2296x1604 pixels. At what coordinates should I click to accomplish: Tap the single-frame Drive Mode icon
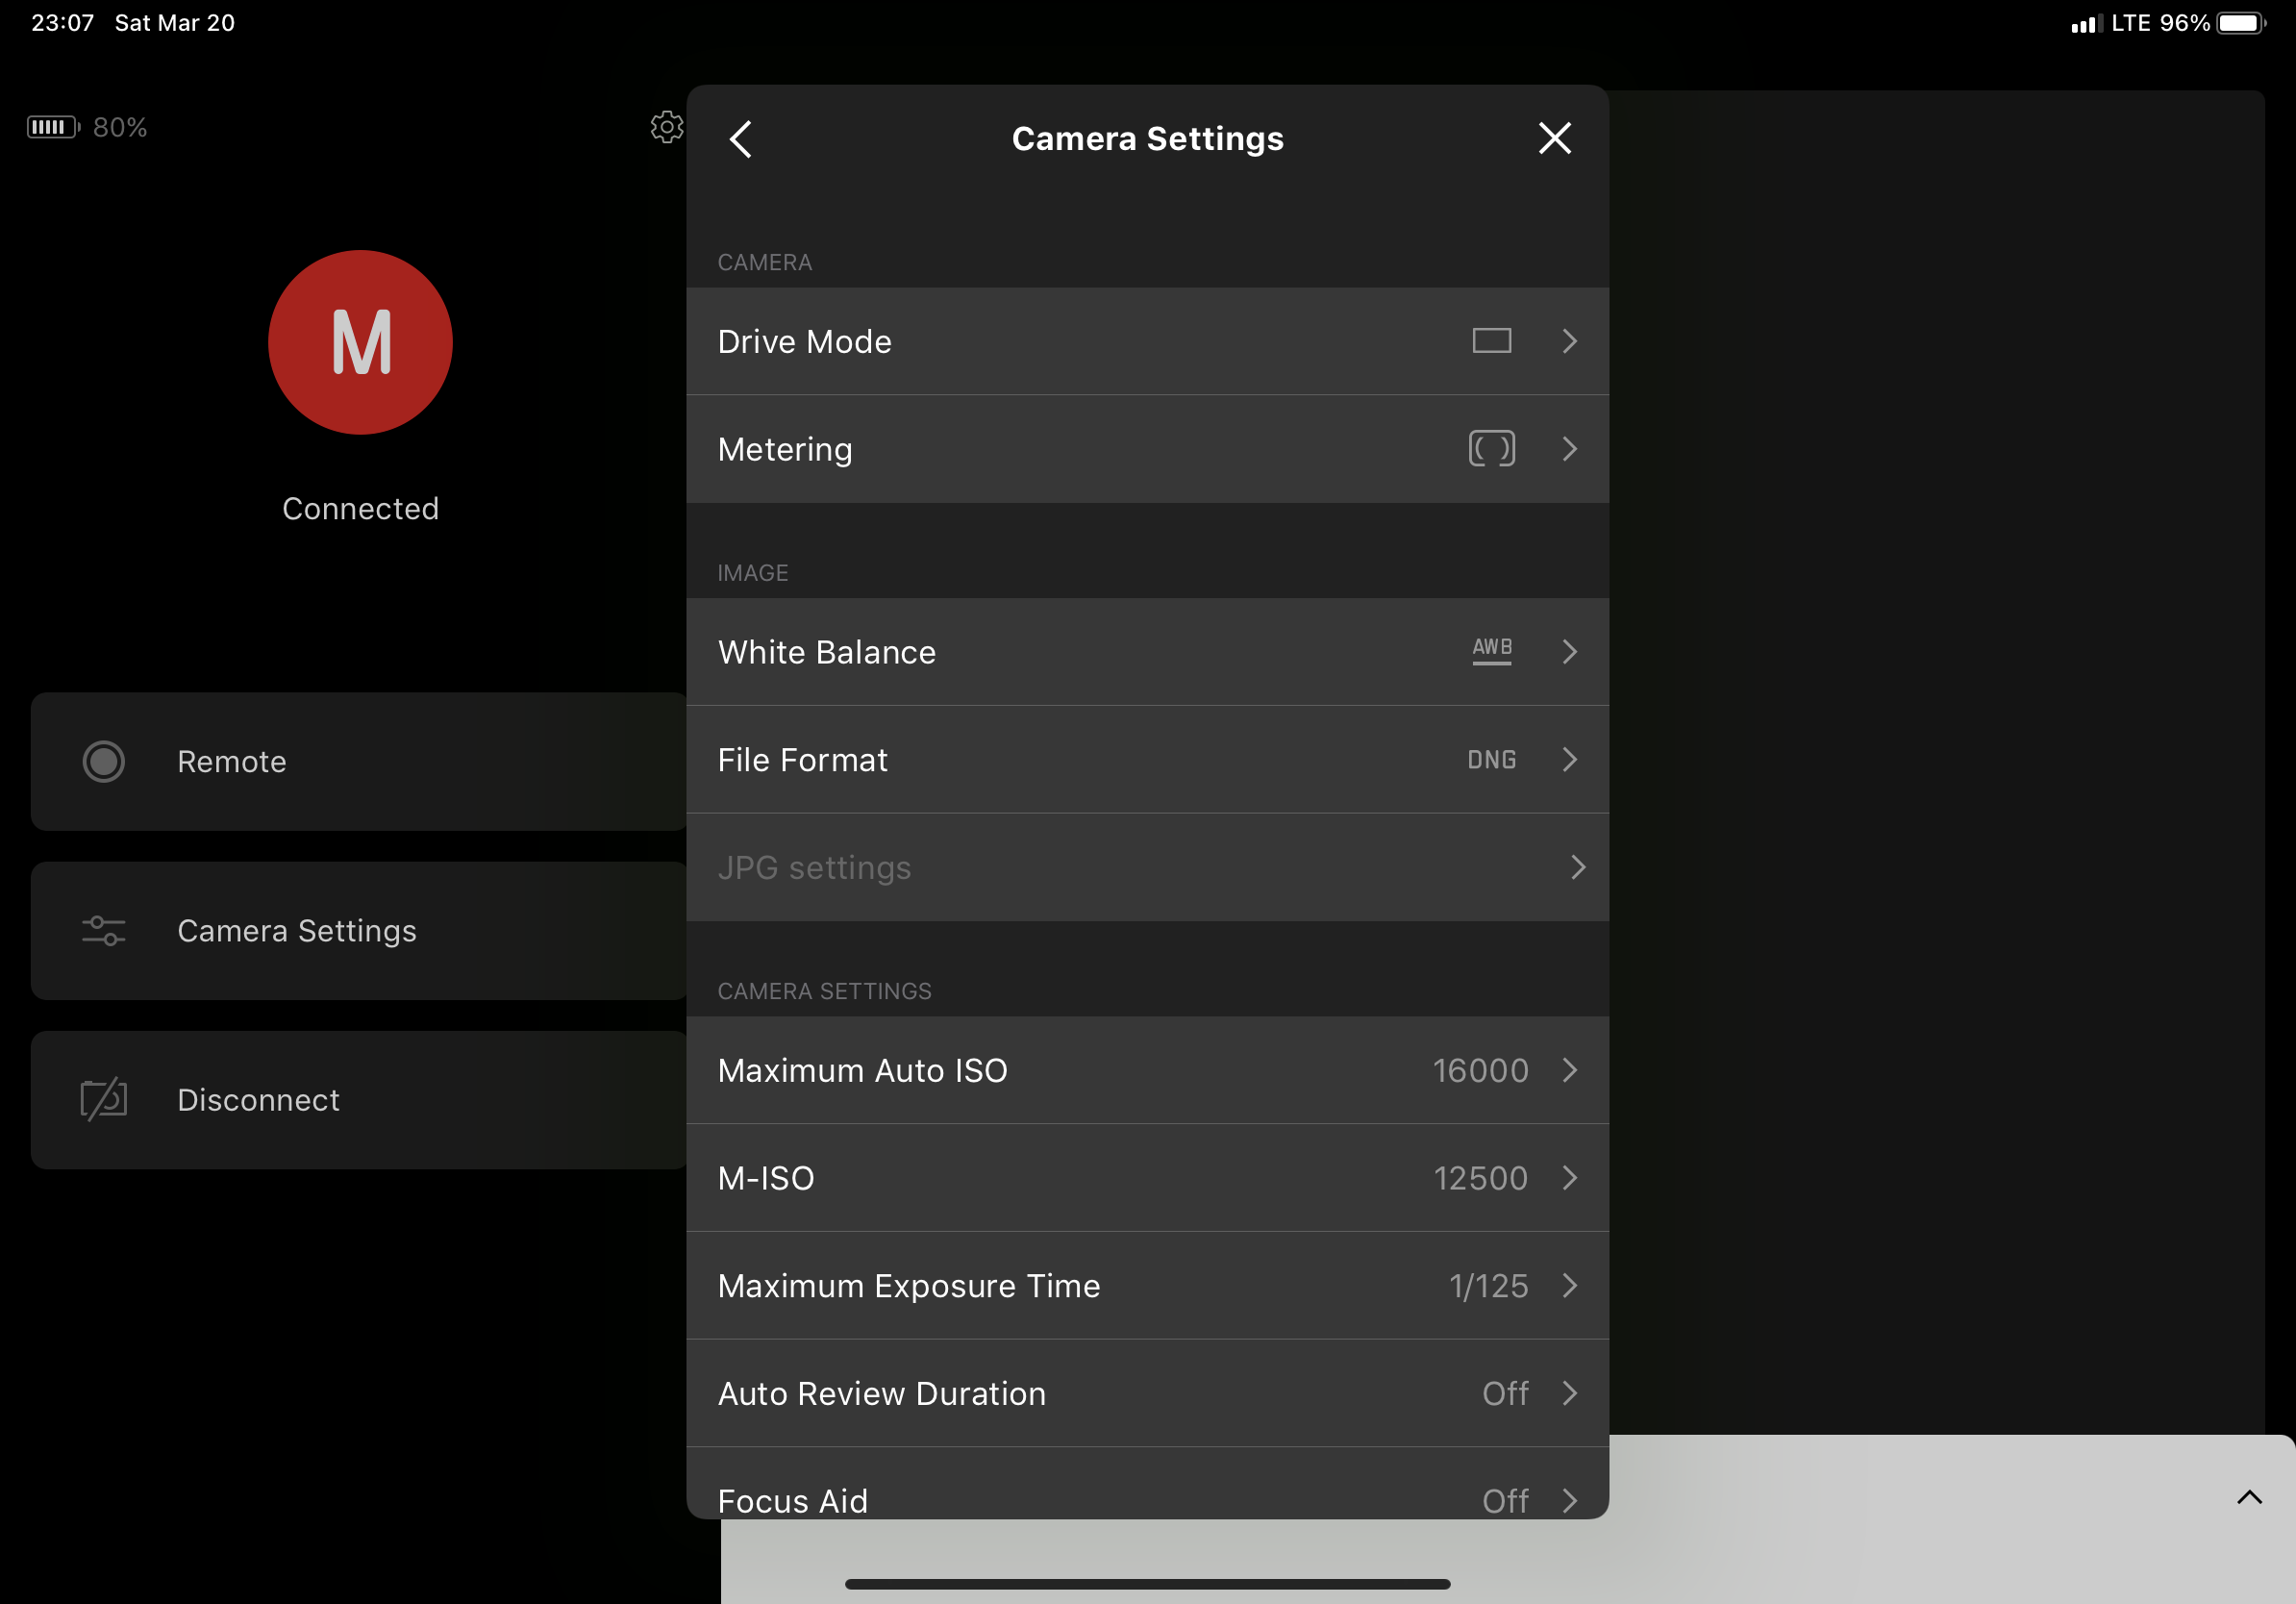coord(1491,341)
